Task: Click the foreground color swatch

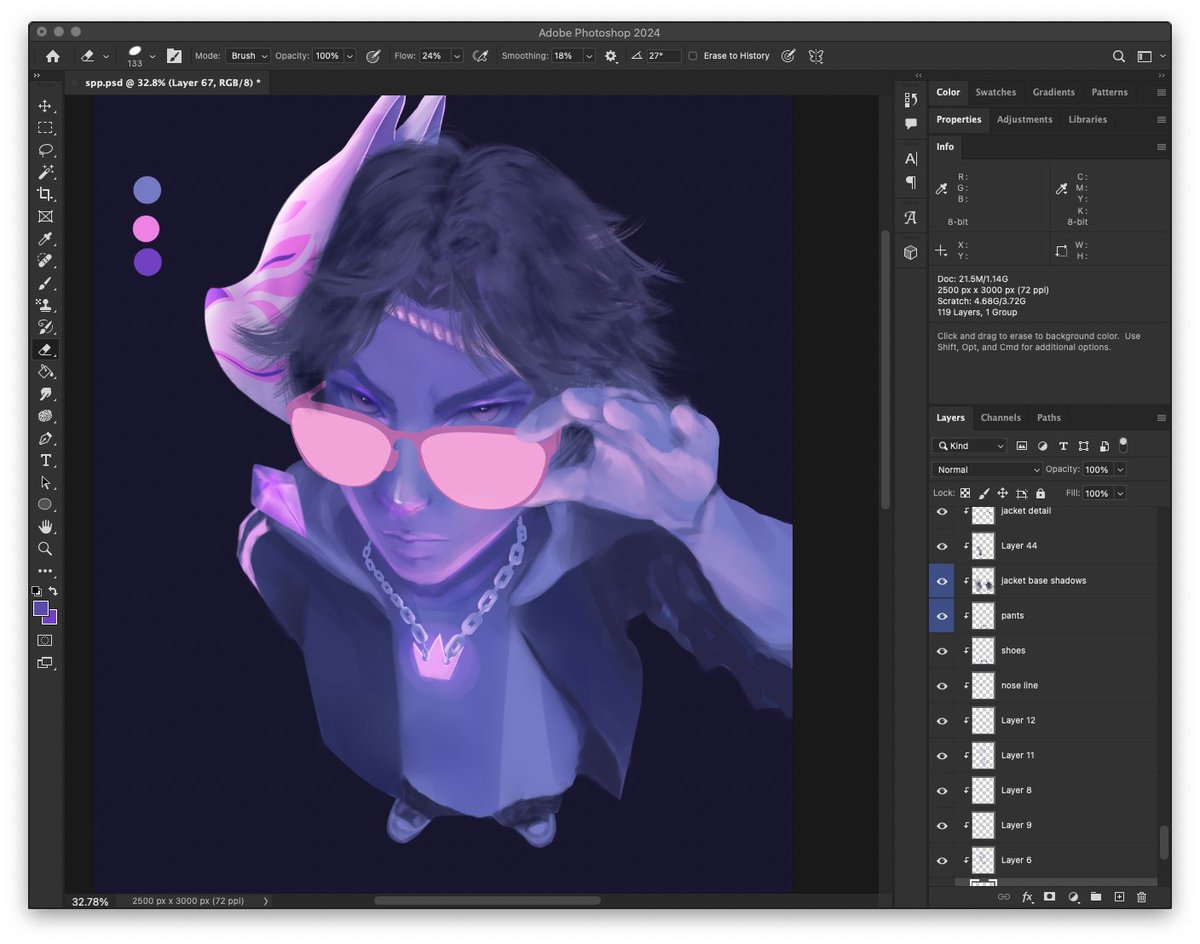Action: pyautogui.click(x=41, y=608)
